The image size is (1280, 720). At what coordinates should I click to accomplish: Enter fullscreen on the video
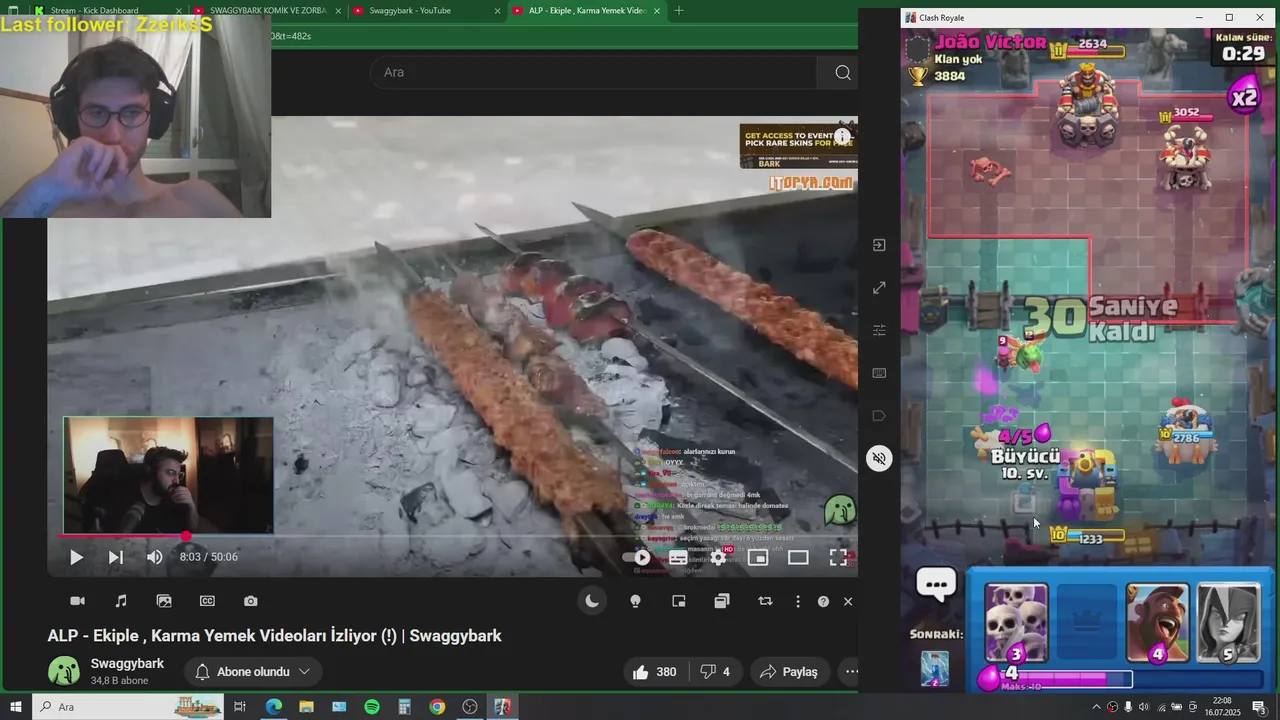coord(838,558)
